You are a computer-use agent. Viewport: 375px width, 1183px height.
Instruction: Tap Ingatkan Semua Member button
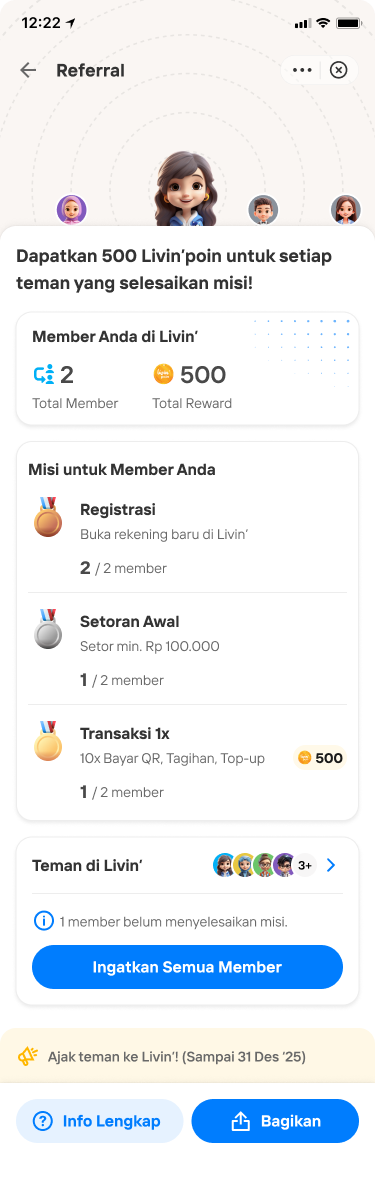click(x=187, y=967)
